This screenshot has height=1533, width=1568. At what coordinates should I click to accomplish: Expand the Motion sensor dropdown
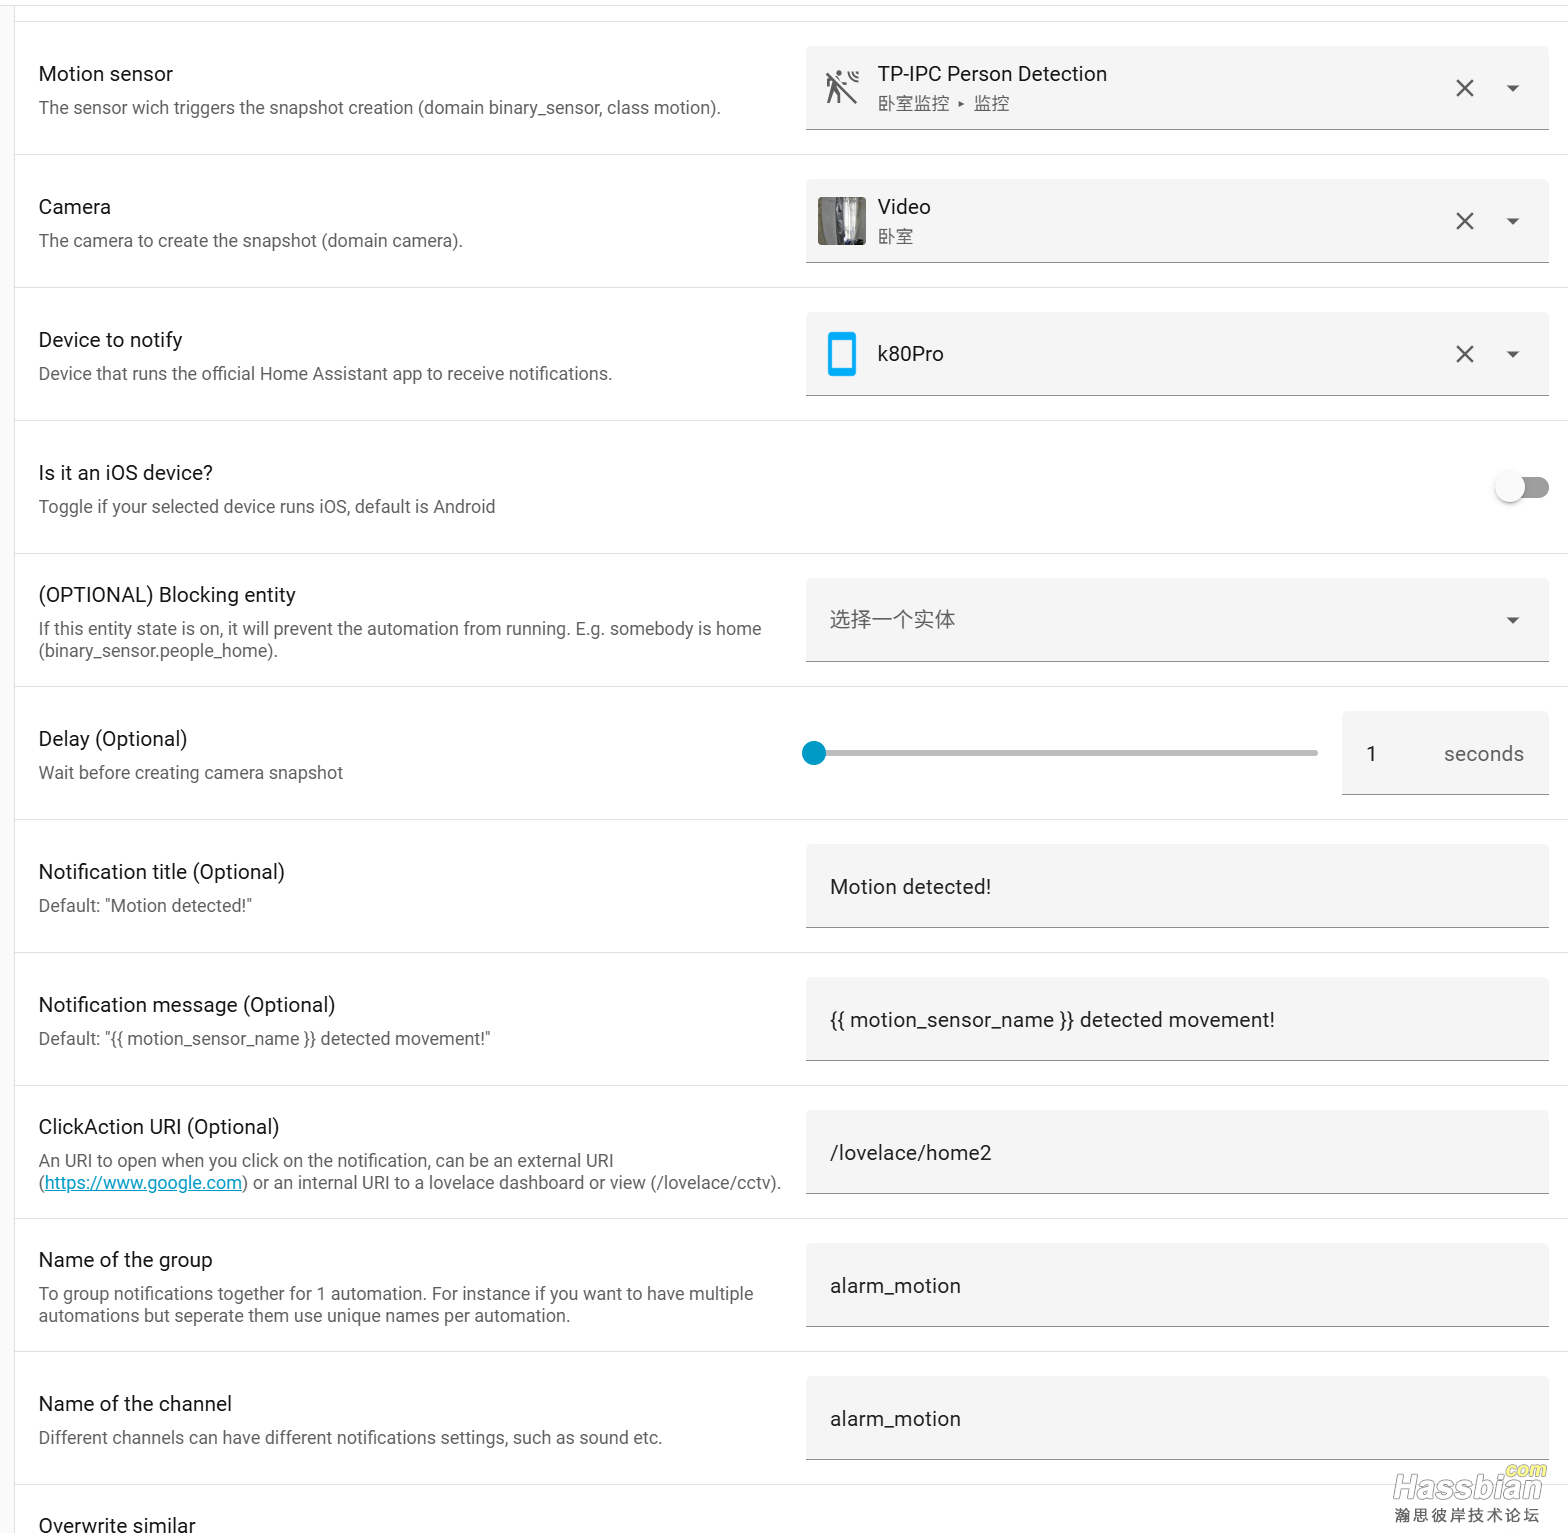tap(1512, 88)
